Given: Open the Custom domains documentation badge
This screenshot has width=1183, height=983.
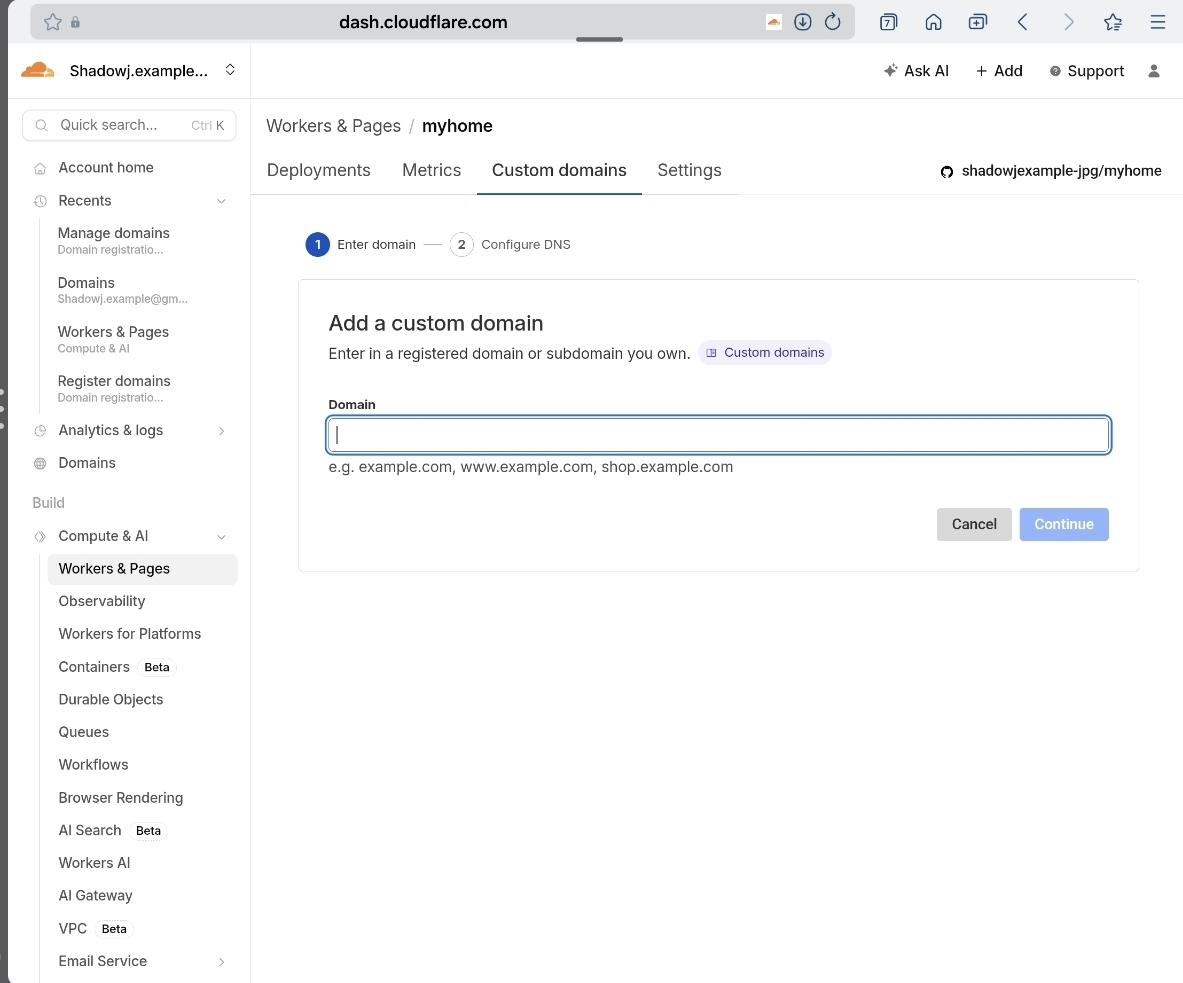Looking at the screenshot, I should click(765, 353).
